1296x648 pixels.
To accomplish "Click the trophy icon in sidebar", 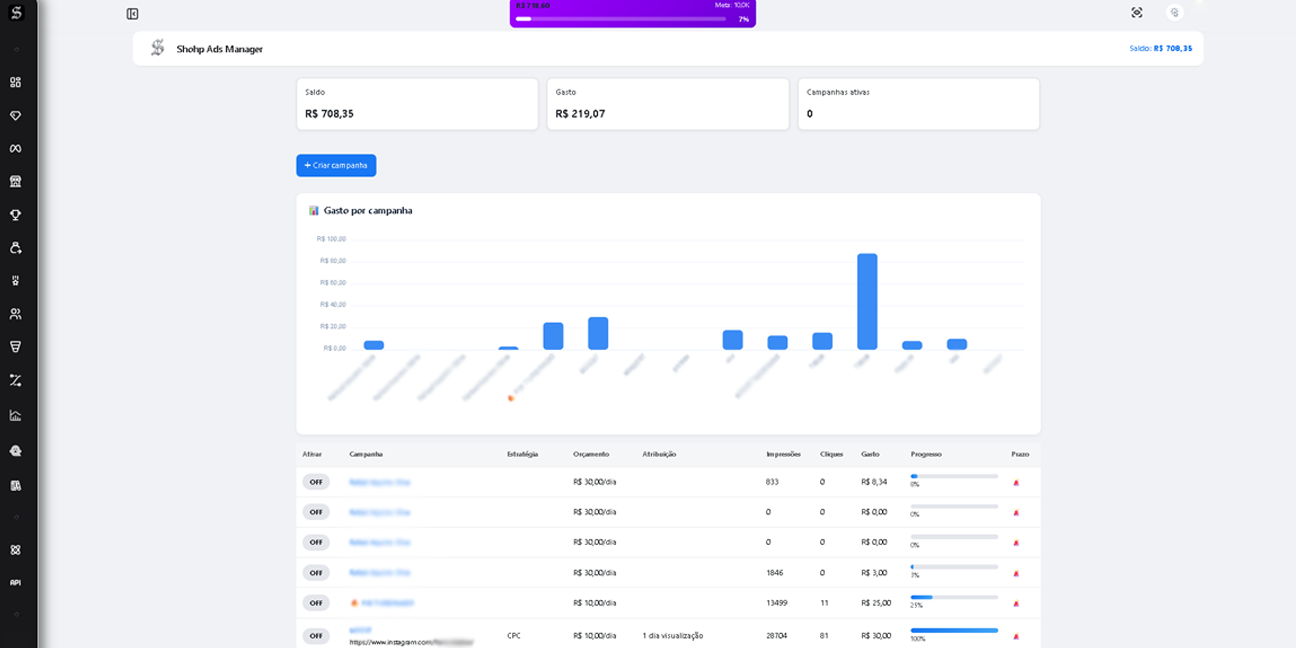I will coord(15,215).
